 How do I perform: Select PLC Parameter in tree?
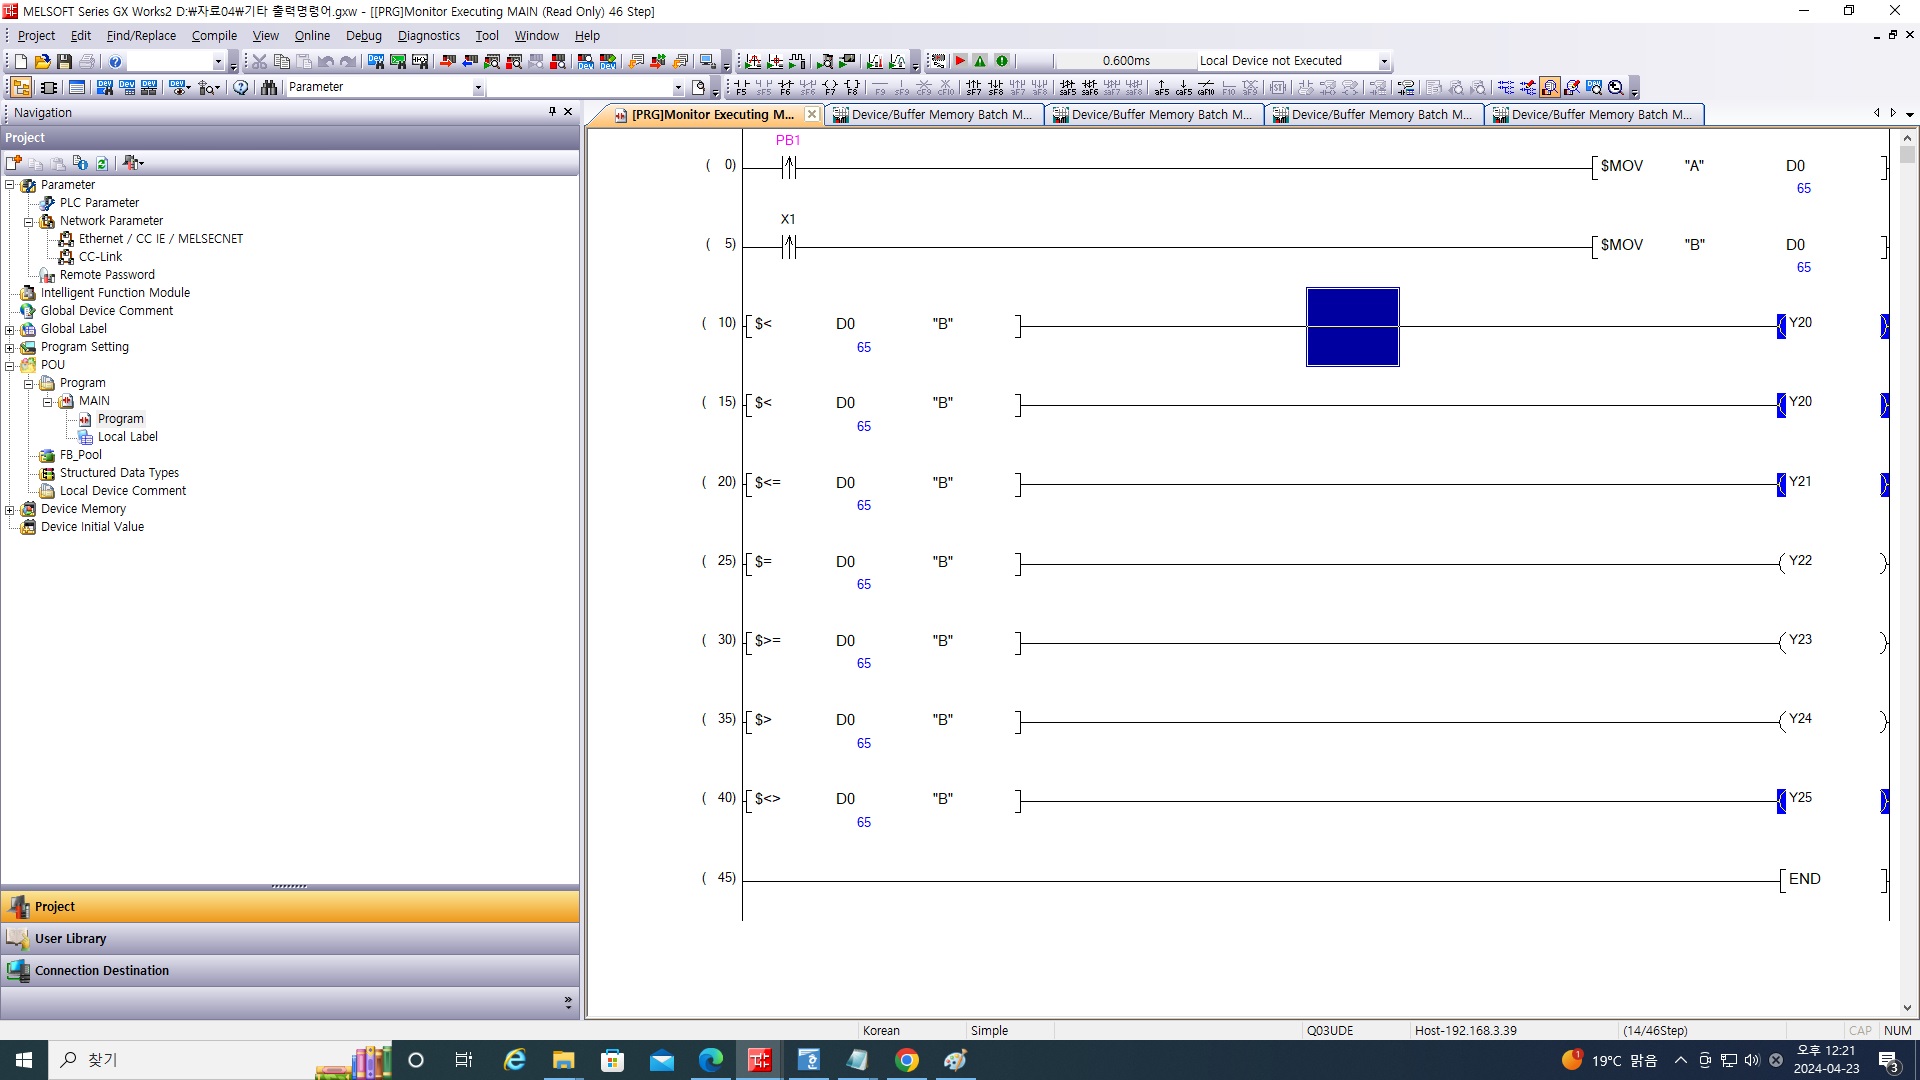click(99, 203)
